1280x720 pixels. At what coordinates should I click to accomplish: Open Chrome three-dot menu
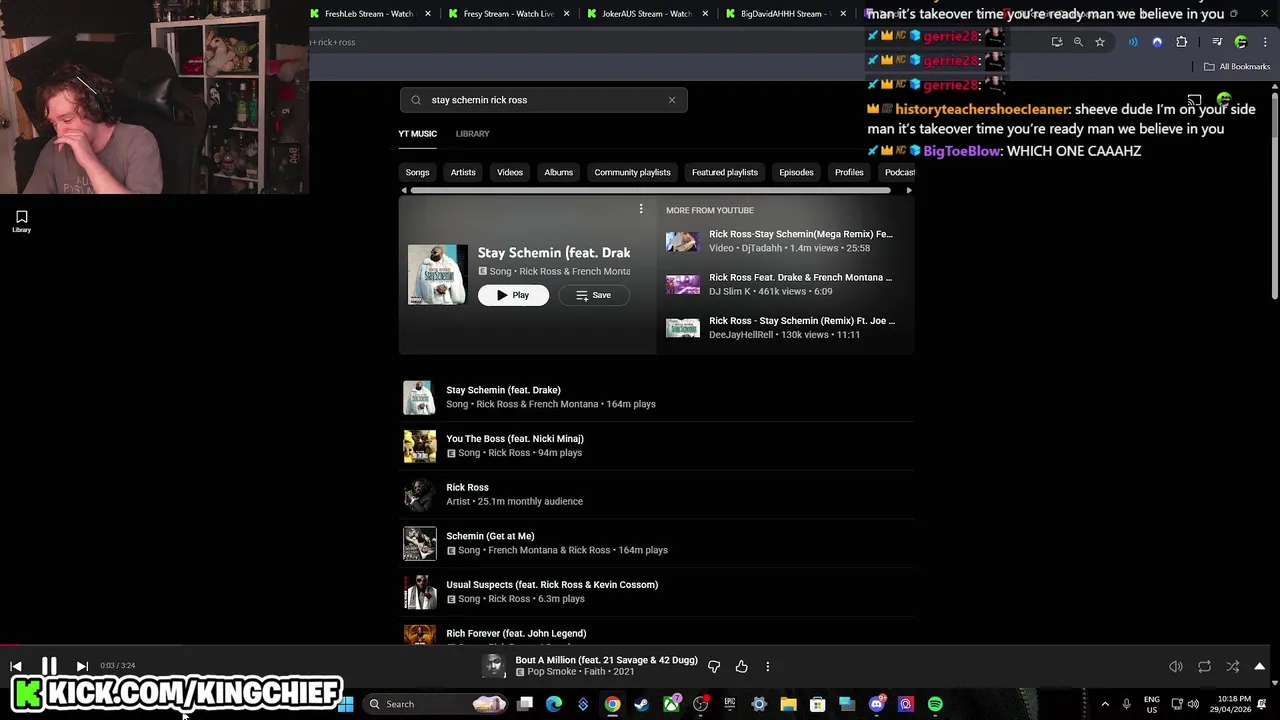tap(1263, 42)
